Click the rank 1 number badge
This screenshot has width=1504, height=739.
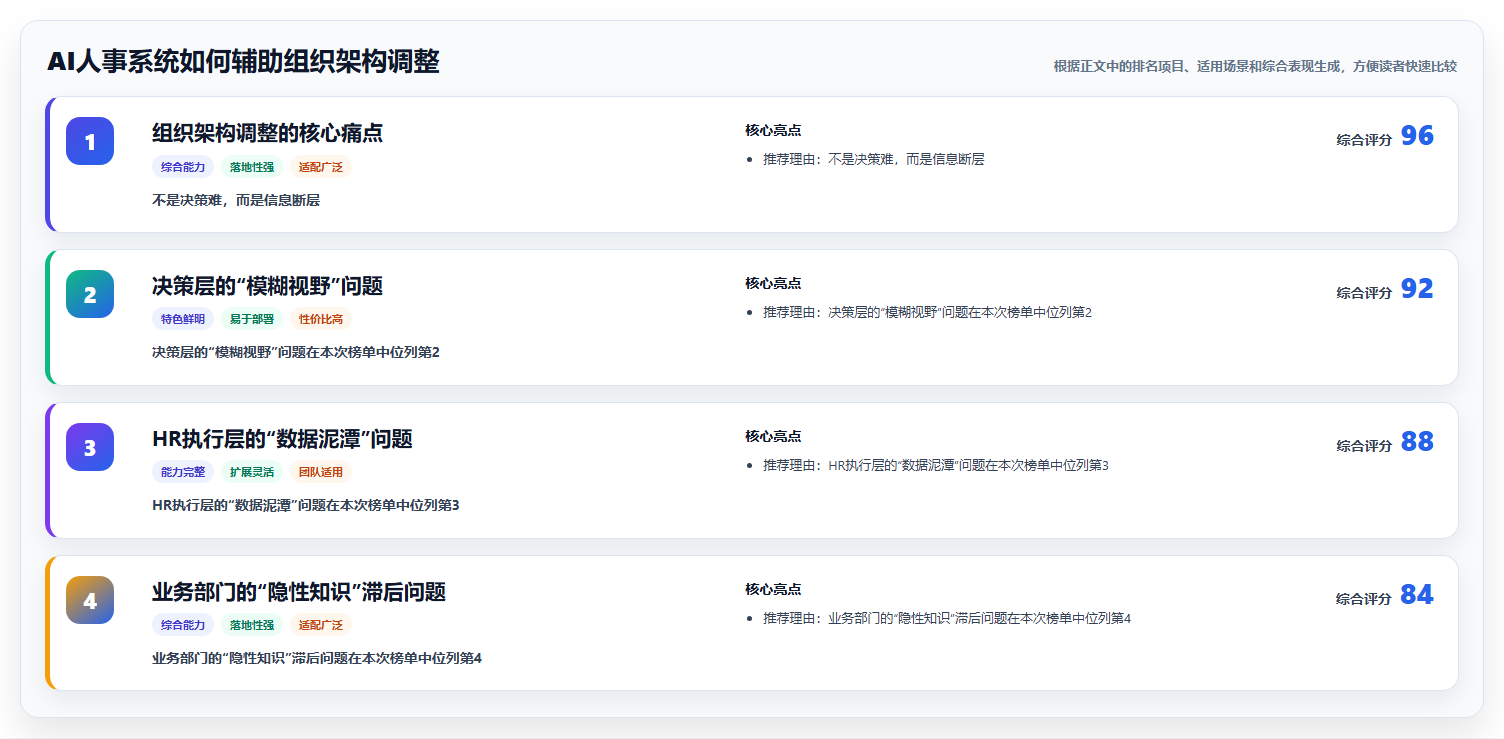[x=90, y=141]
